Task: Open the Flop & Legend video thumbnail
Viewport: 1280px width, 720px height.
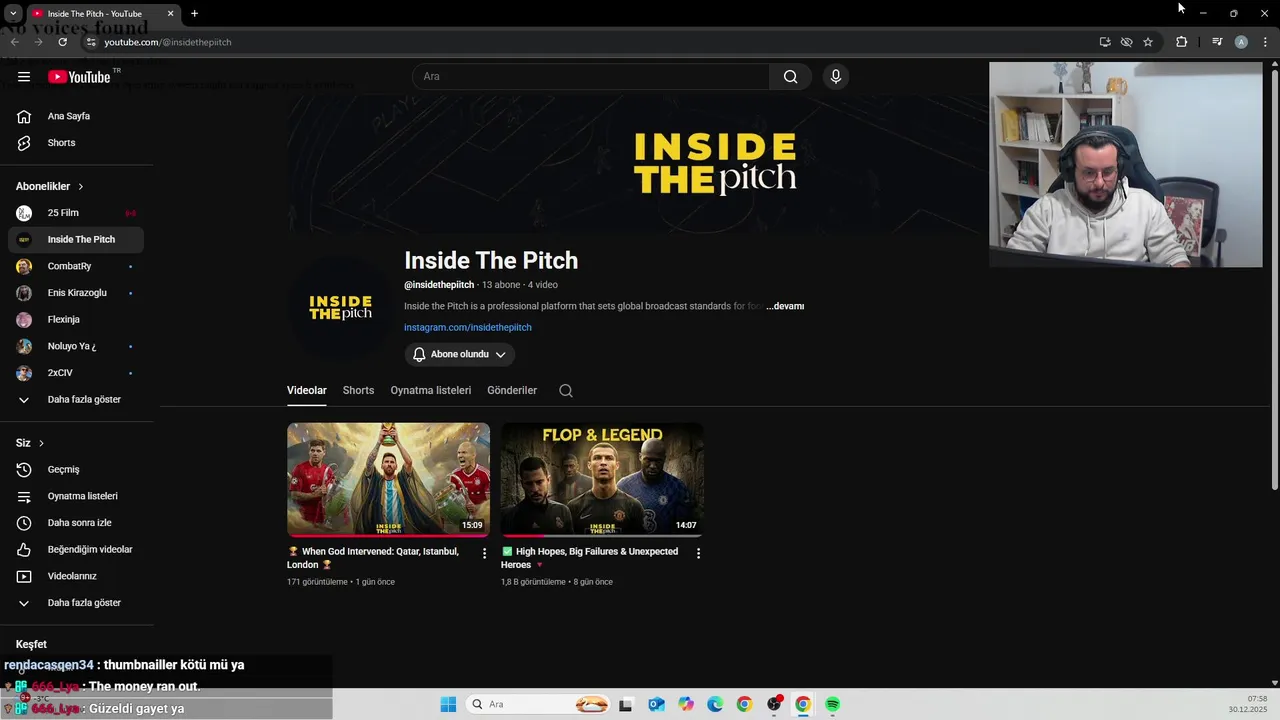Action: [602, 479]
